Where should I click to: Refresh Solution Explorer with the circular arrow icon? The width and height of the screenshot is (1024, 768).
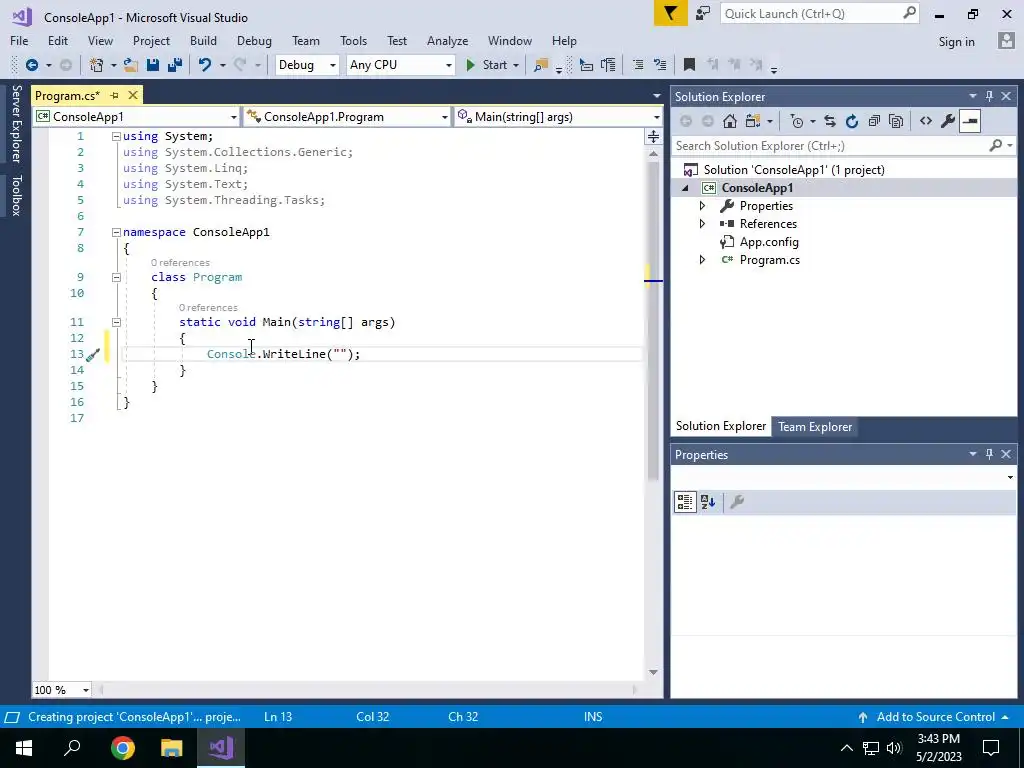pos(852,121)
